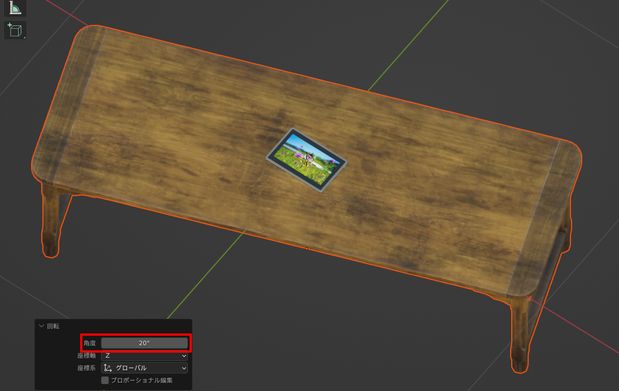Screen dimensions: 619x391
Task: Click the 座標系 label text
Action: 86,368
